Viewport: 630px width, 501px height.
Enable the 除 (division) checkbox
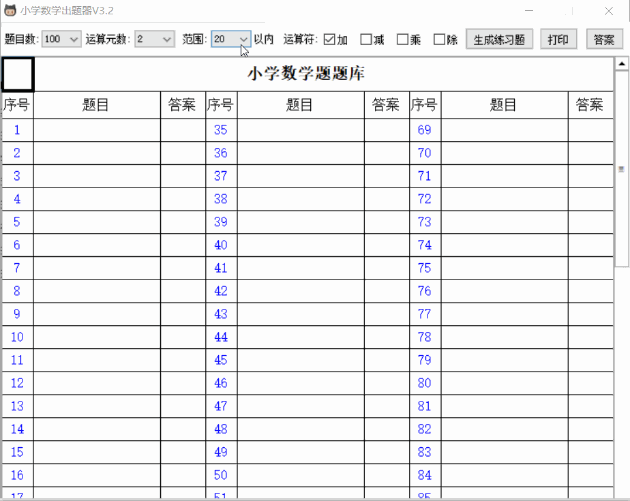pyautogui.click(x=439, y=40)
